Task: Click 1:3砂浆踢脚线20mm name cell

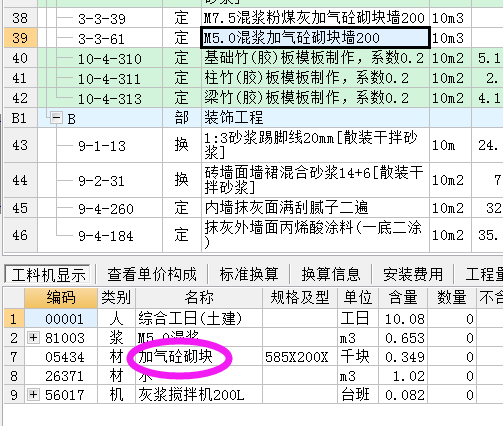Action: pyautogui.click(x=315, y=145)
